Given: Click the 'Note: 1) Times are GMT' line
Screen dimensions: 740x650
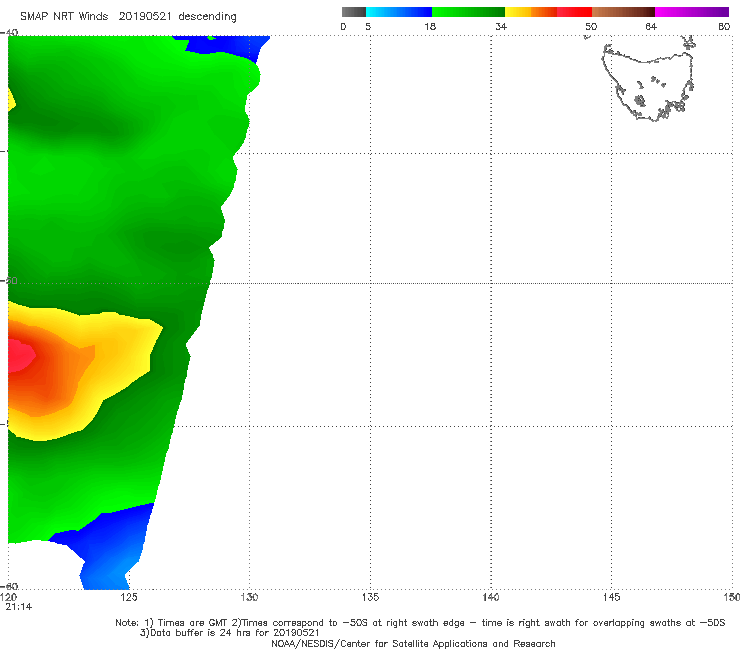Looking at the screenshot, I should [x=420, y=623].
